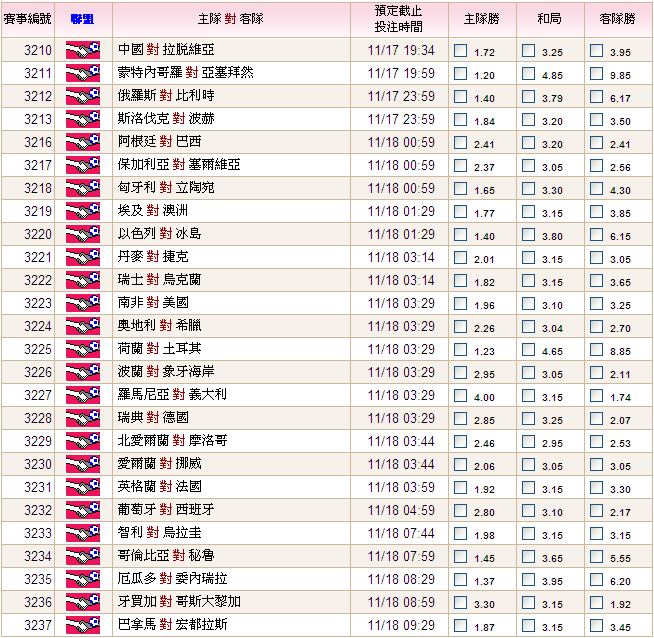Check draw 3.10 for 葡萄牙 對 西班牙

[528, 510]
